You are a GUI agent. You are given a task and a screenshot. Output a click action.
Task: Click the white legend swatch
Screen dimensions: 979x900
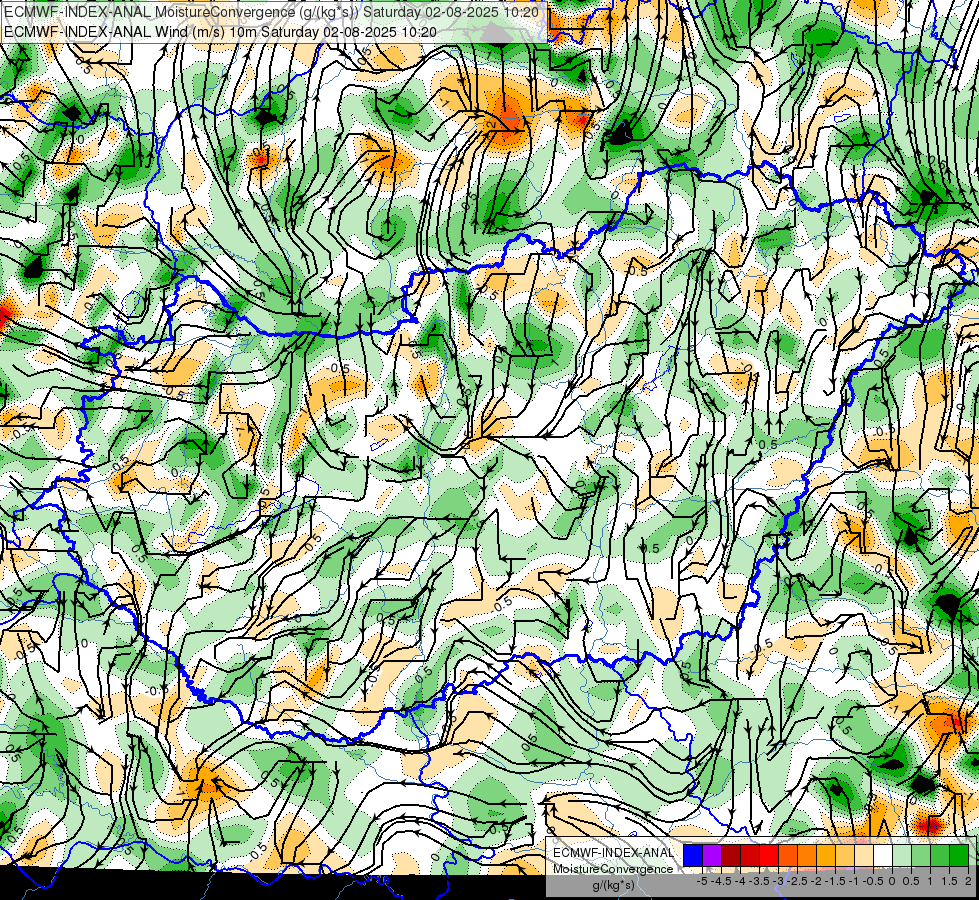click(883, 855)
